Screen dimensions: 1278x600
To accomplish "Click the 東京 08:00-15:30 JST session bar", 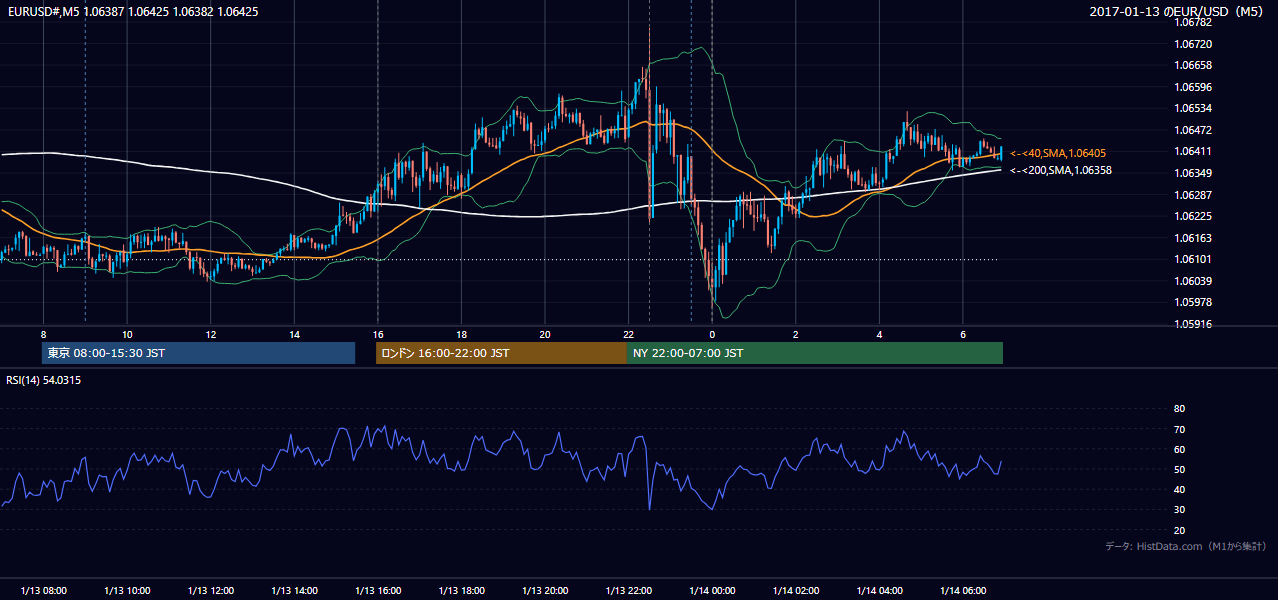I will coord(198,353).
